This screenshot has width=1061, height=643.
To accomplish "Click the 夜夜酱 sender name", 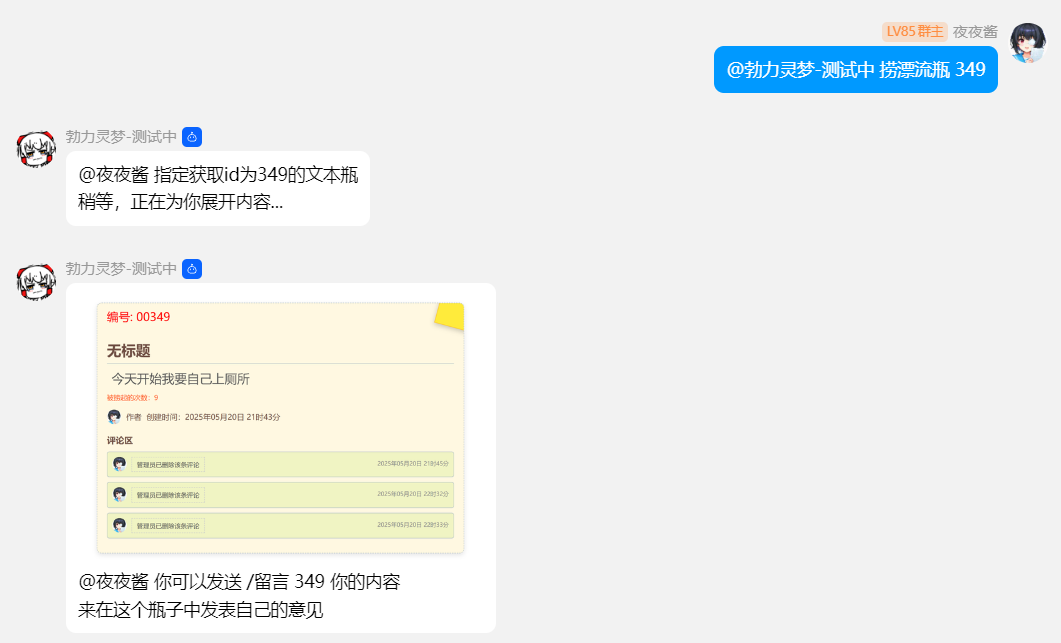I will point(975,32).
